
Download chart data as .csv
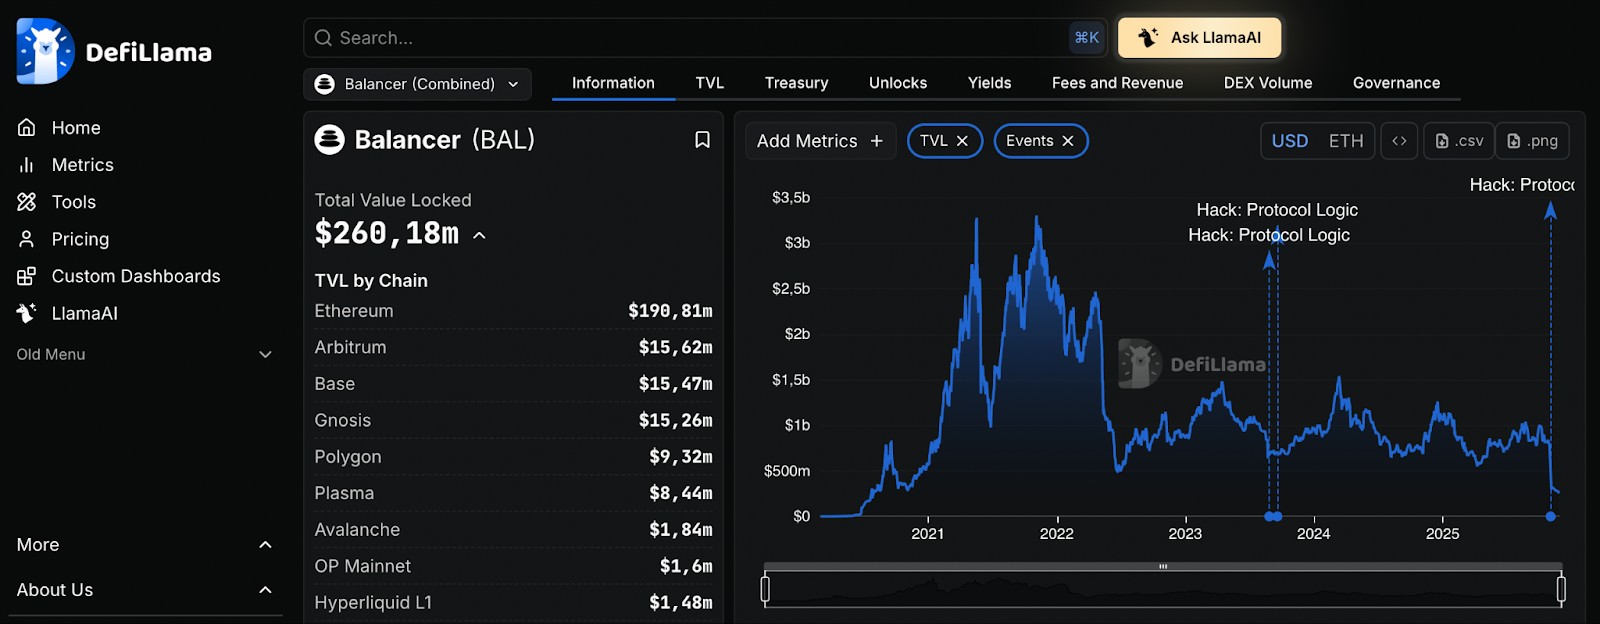click(1459, 141)
